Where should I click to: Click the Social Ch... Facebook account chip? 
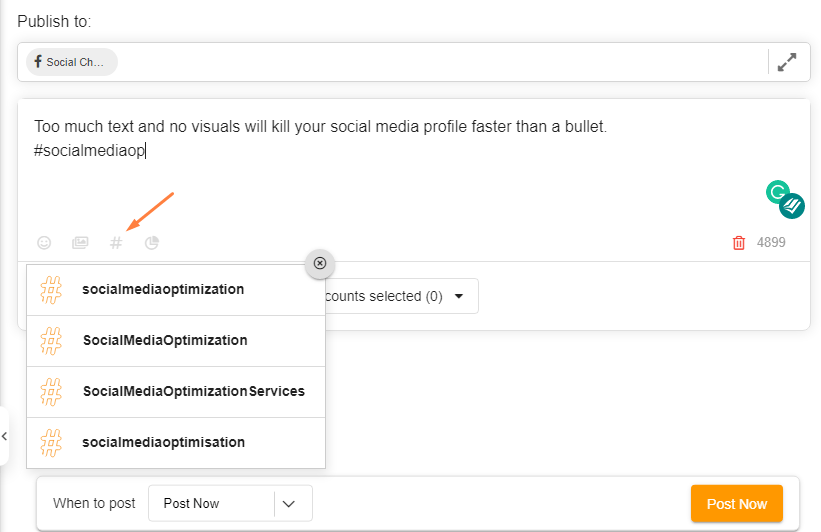(x=72, y=62)
